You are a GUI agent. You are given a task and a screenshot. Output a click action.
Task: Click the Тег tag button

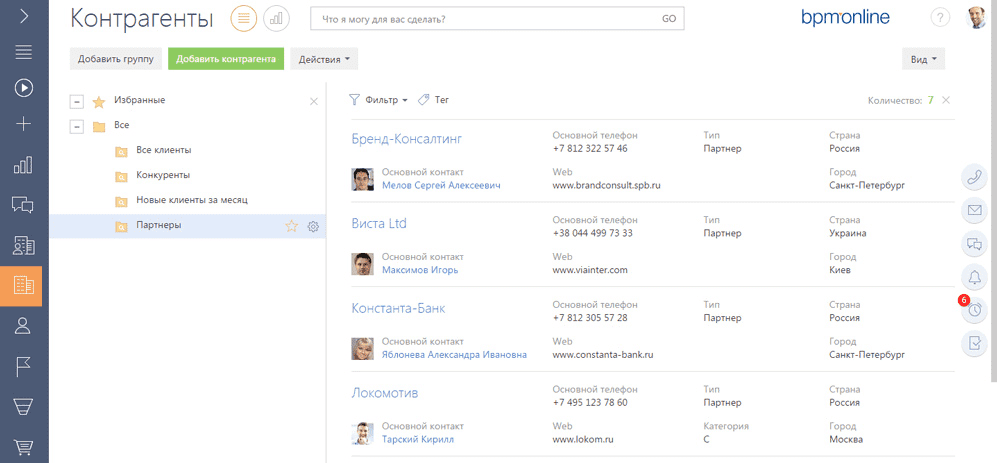tap(434, 100)
